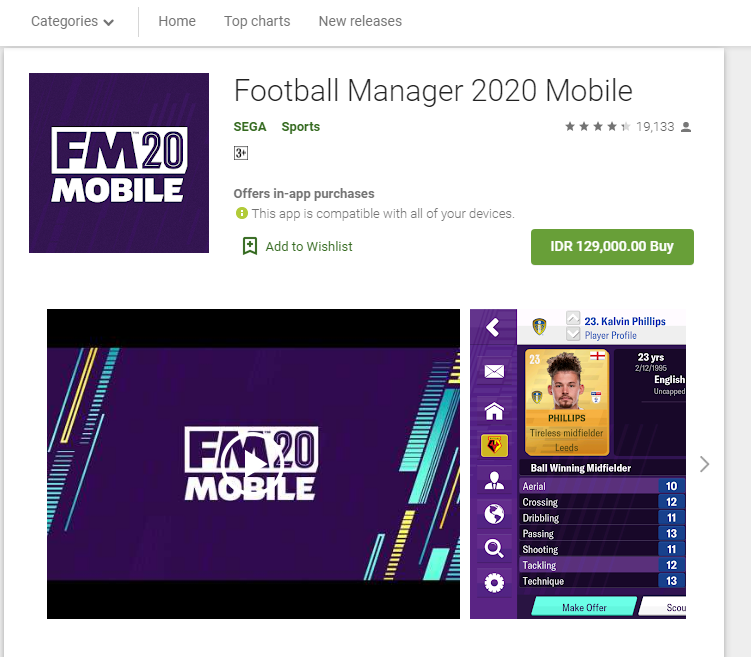Open the Sports category link
Viewport: 751px width, 657px height.
pyautogui.click(x=300, y=126)
